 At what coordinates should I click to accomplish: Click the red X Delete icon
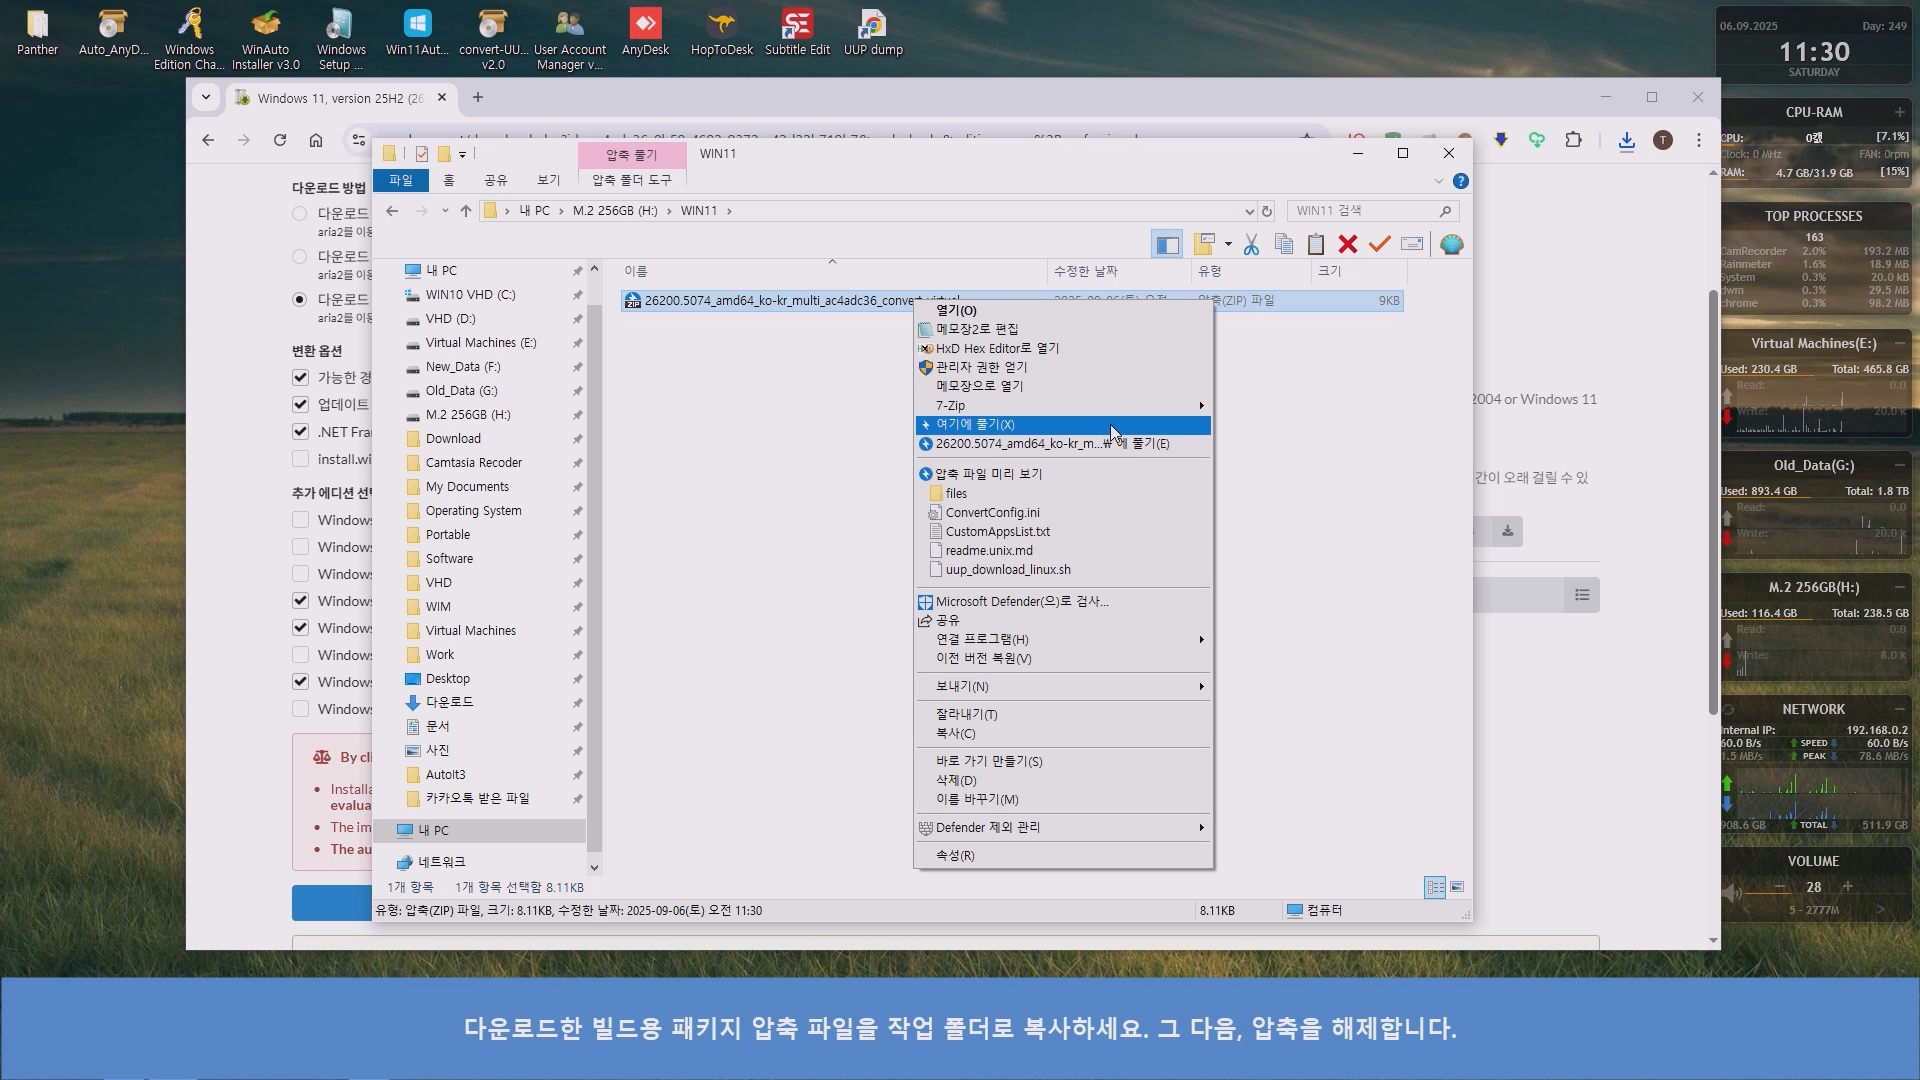pyautogui.click(x=1348, y=244)
